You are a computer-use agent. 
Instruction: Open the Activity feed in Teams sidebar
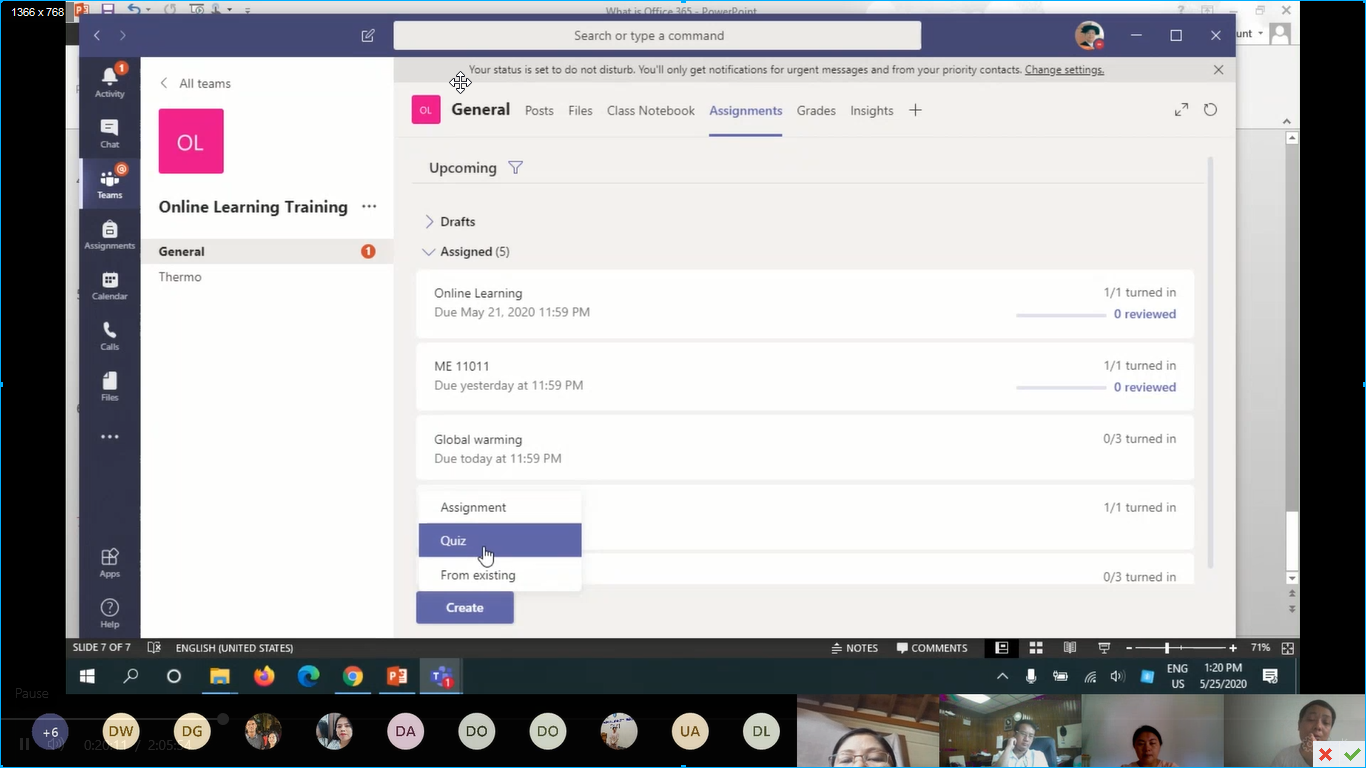(x=110, y=82)
